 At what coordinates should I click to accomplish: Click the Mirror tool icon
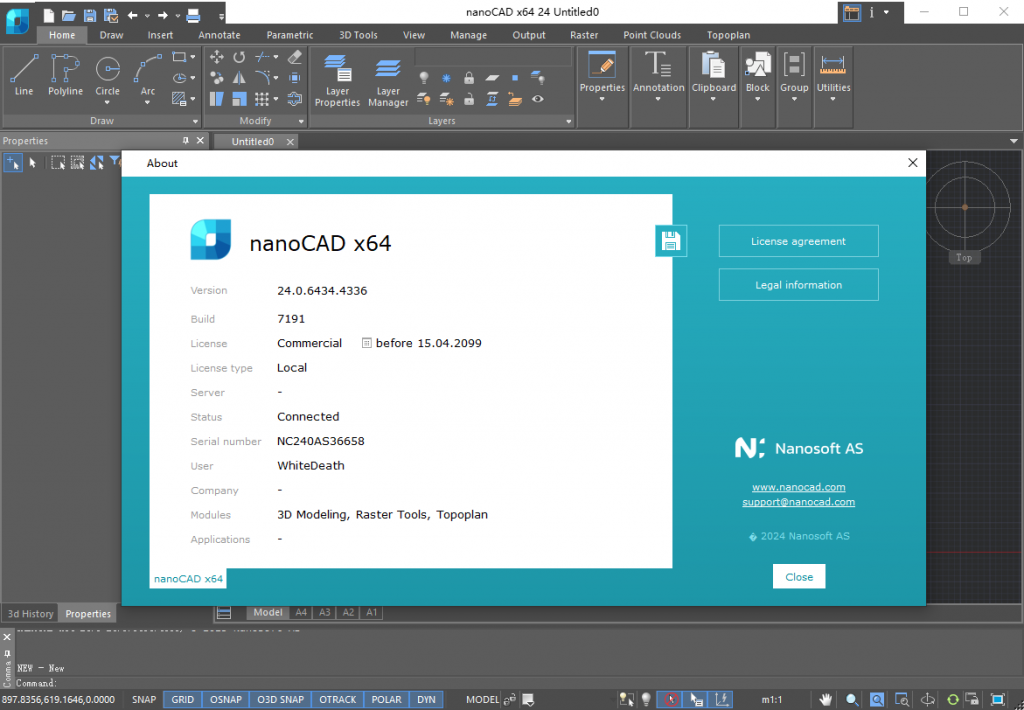click(240, 78)
